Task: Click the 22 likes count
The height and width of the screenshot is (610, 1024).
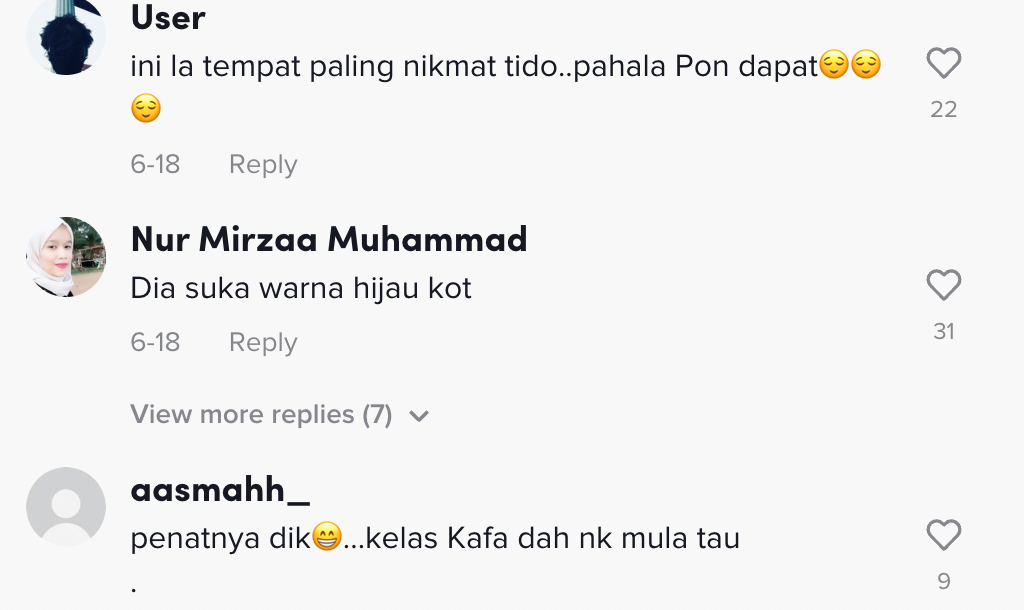Action: tap(943, 109)
